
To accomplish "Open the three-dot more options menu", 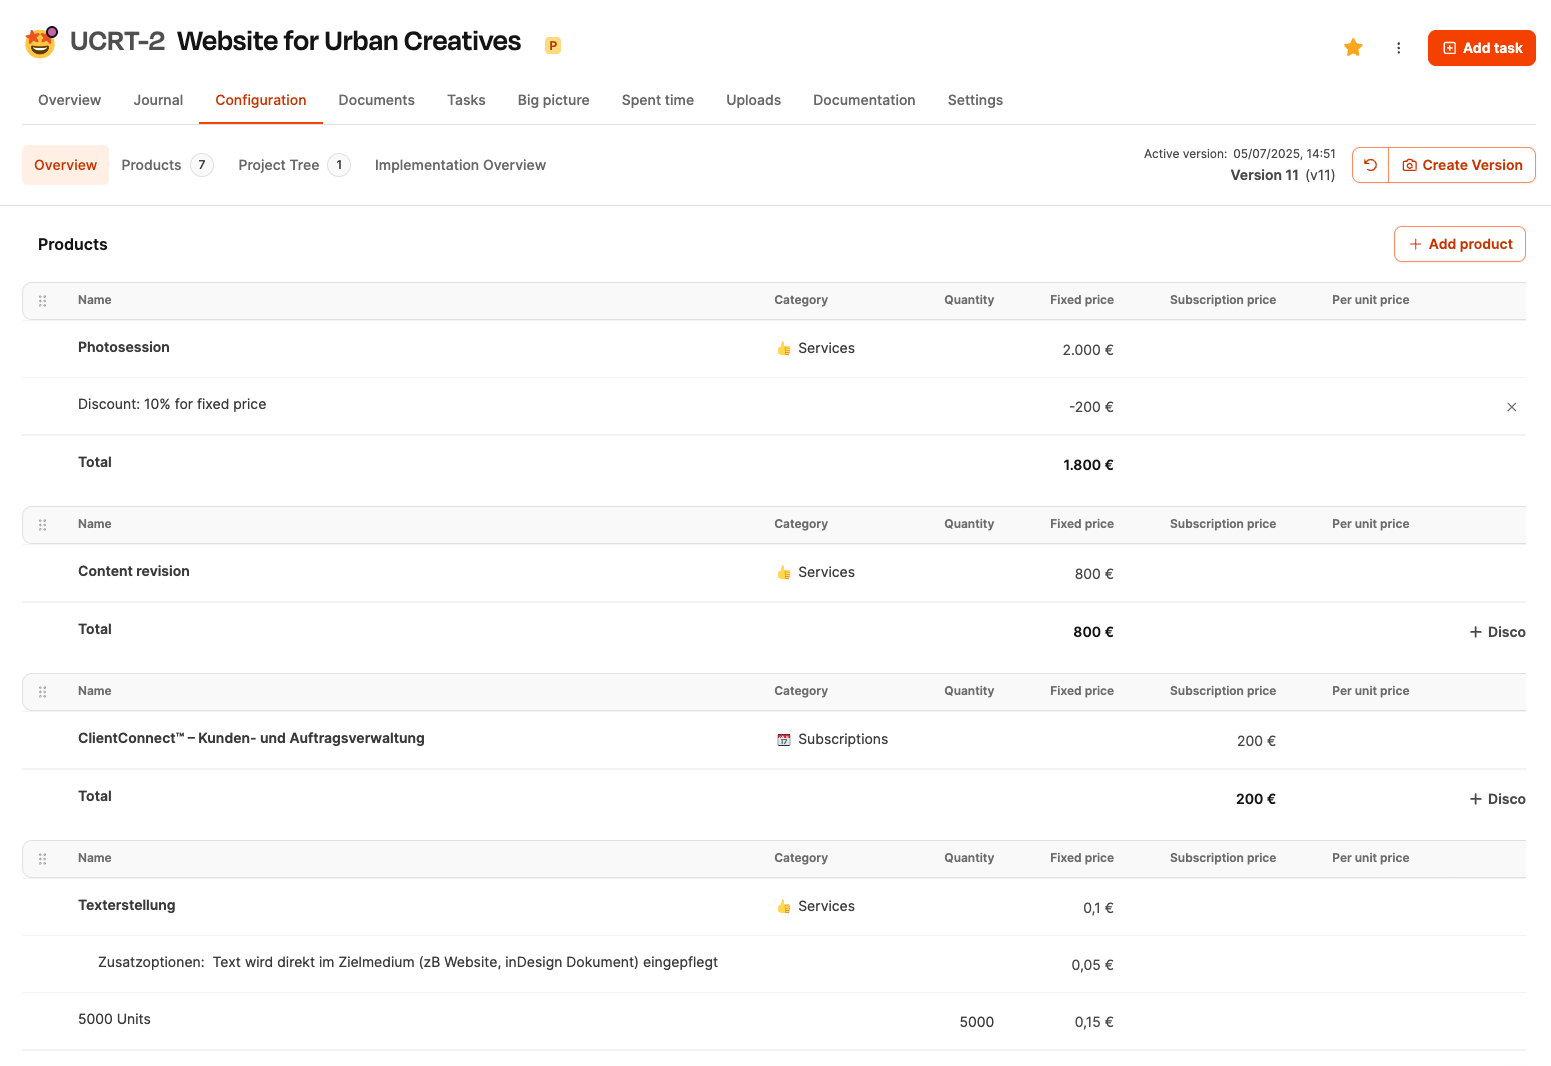I will [1398, 48].
